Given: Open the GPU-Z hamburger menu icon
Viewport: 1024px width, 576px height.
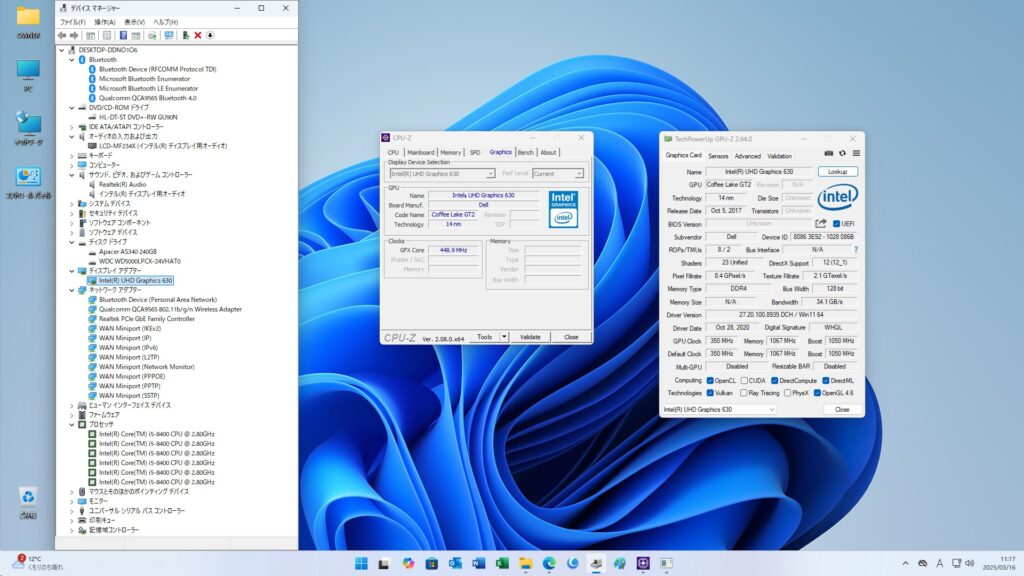Looking at the screenshot, I should [x=855, y=153].
